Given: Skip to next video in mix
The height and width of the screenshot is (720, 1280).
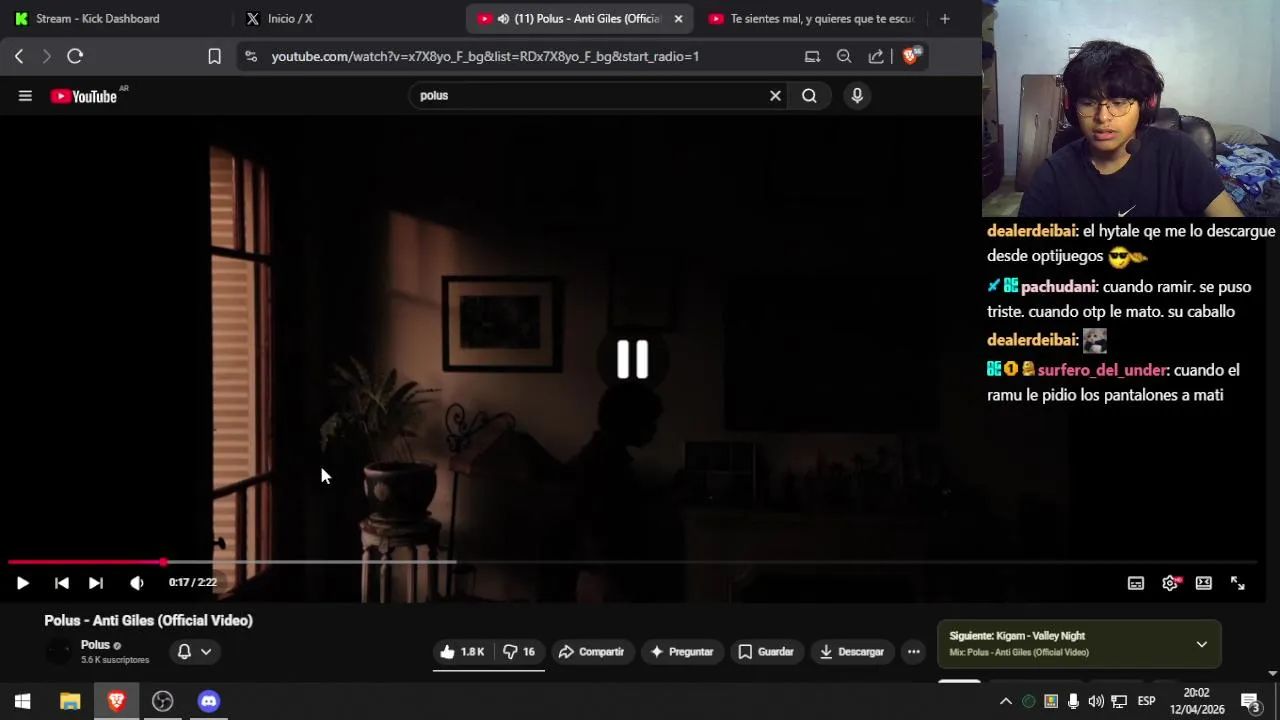Looking at the screenshot, I should pyautogui.click(x=96, y=583).
